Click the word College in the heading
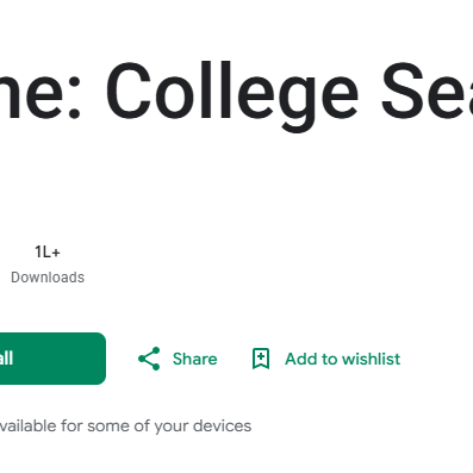 (x=232, y=95)
